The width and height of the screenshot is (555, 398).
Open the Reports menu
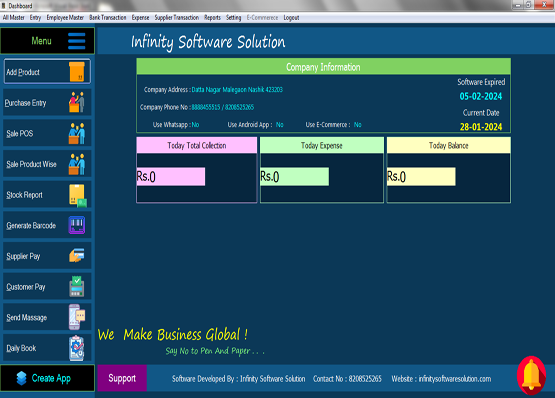coord(212,17)
